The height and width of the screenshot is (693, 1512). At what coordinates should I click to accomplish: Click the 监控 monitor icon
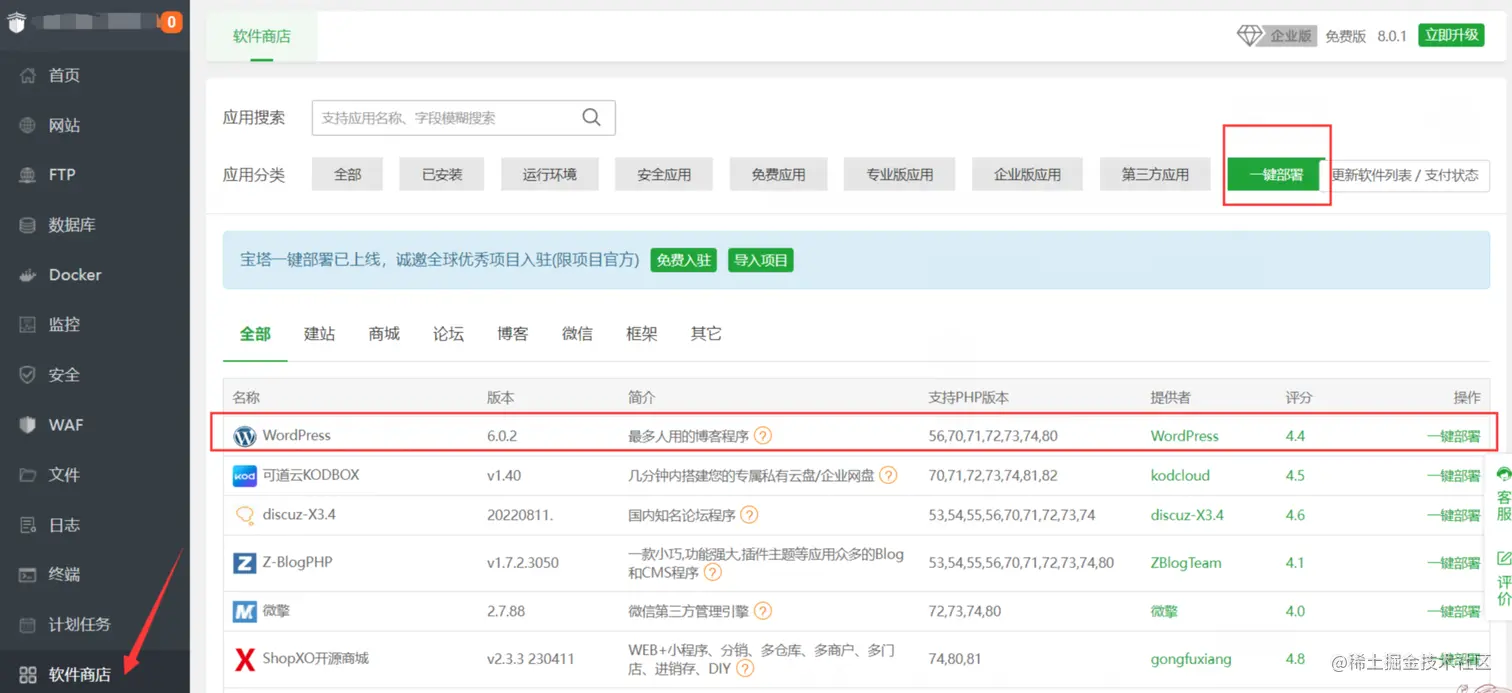(x=28, y=325)
